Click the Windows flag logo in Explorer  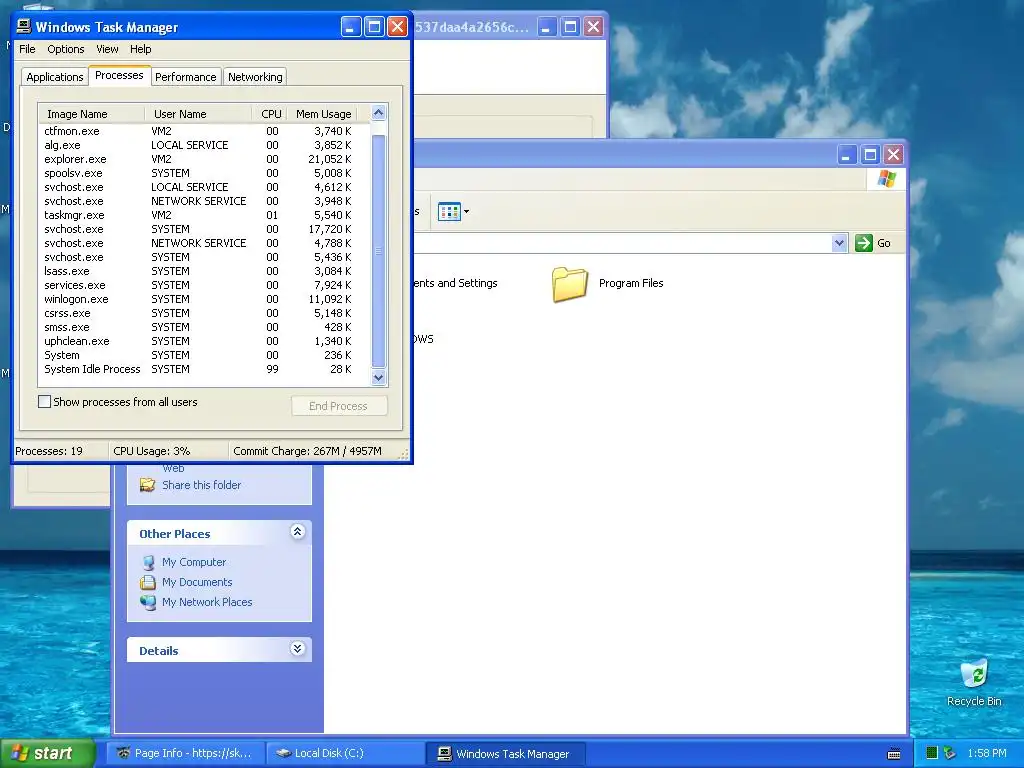point(886,178)
